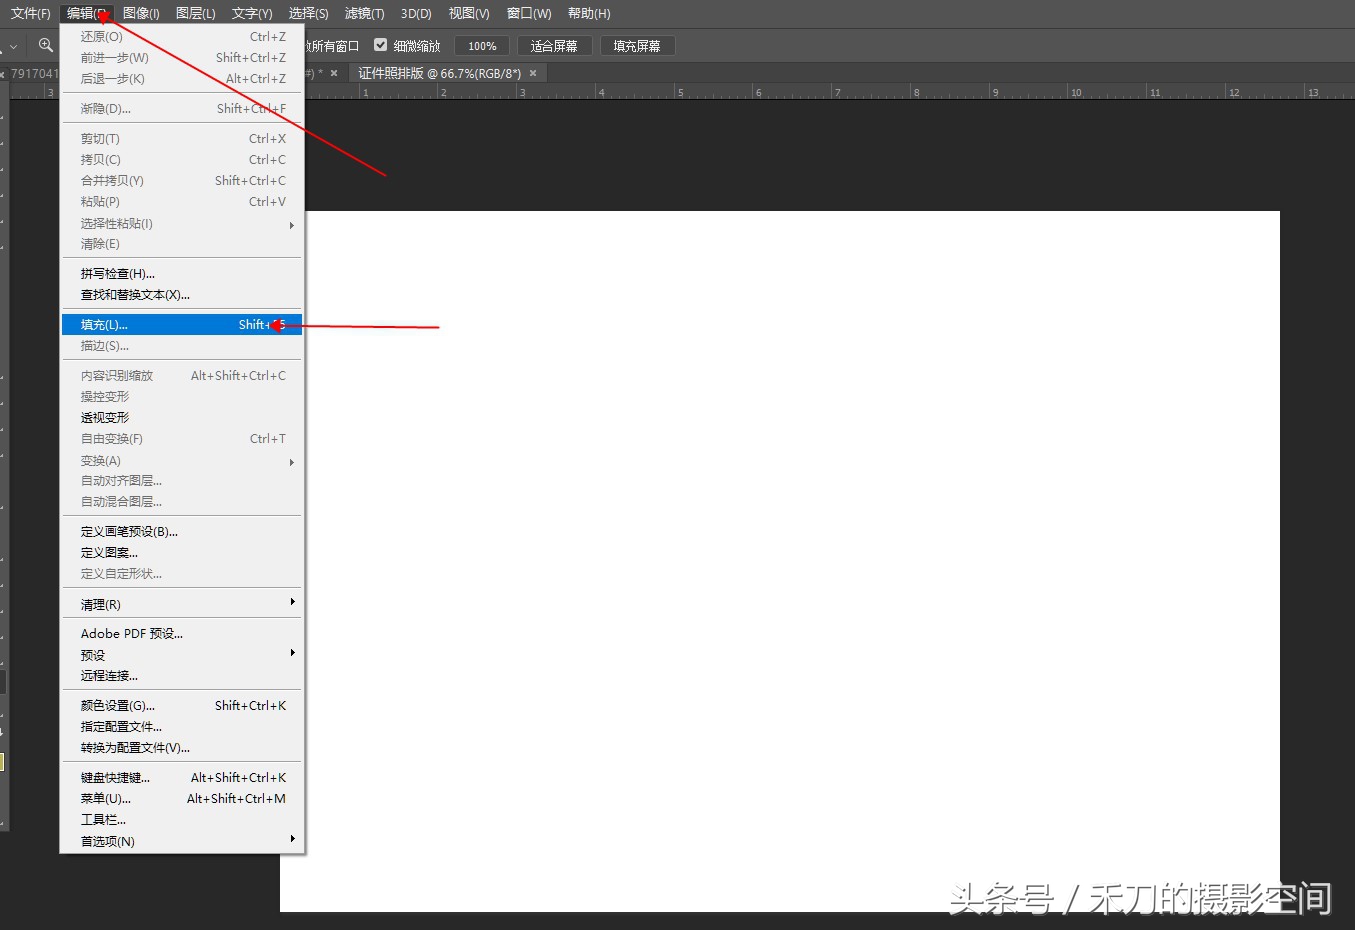Expand the 选择性粘贴(I) submenu
This screenshot has height=930, width=1355.
[x=182, y=224]
